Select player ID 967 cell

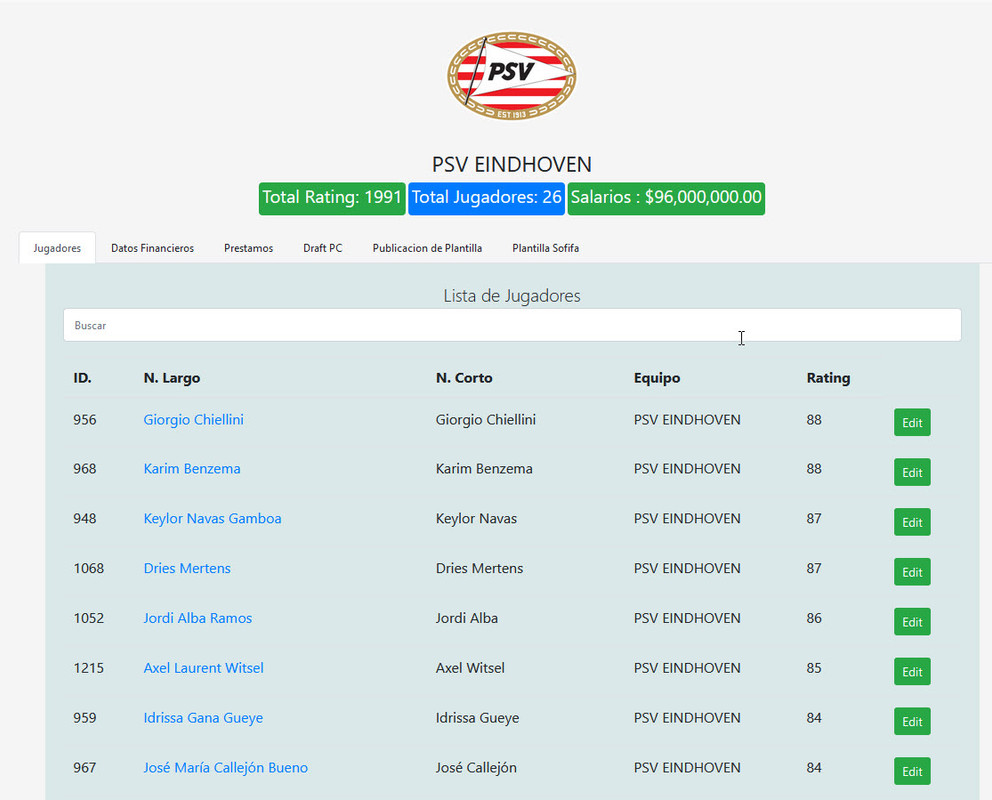tap(85, 767)
